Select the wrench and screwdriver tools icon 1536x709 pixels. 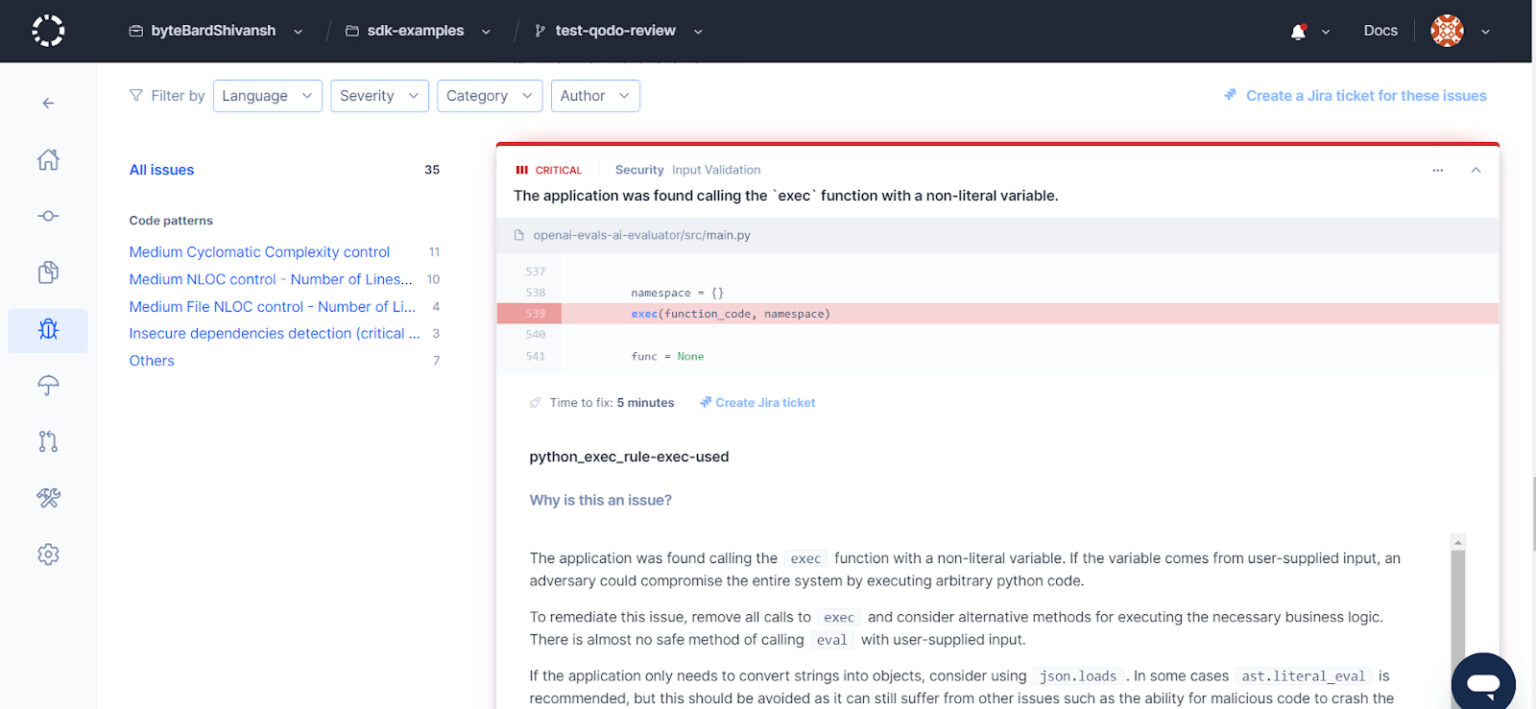pyautogui.click(x=47, y=497)
